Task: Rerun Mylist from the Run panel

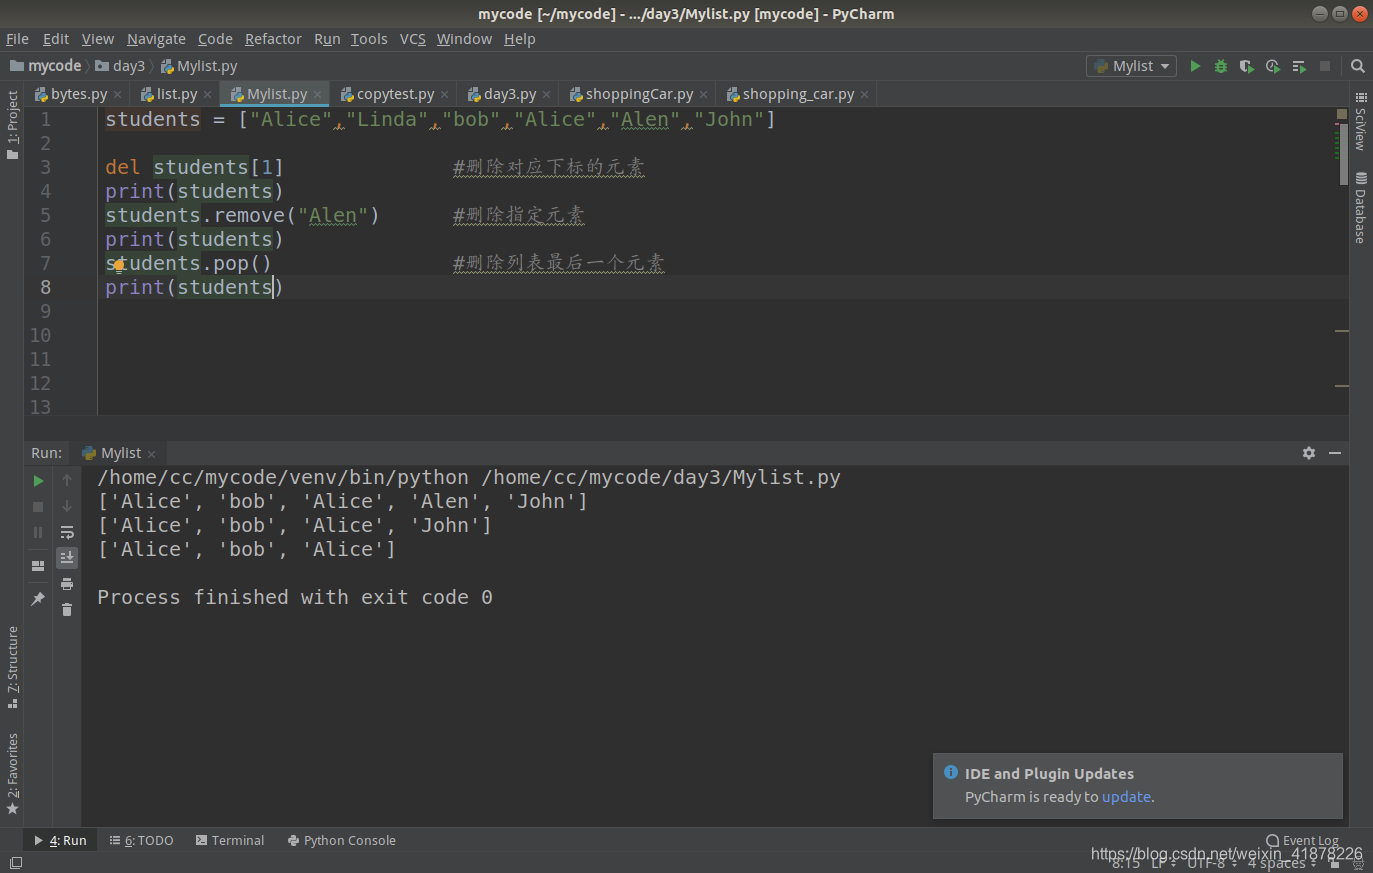Action: pyautogui.click(x=38, y=481)
